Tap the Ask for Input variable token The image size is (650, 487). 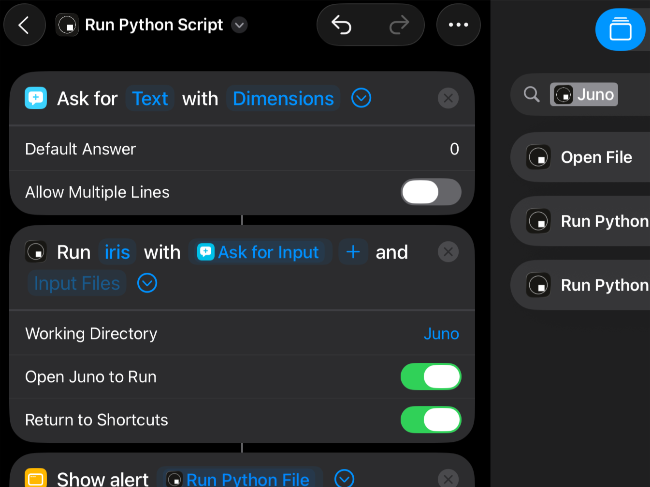click(x=260, y=252)
